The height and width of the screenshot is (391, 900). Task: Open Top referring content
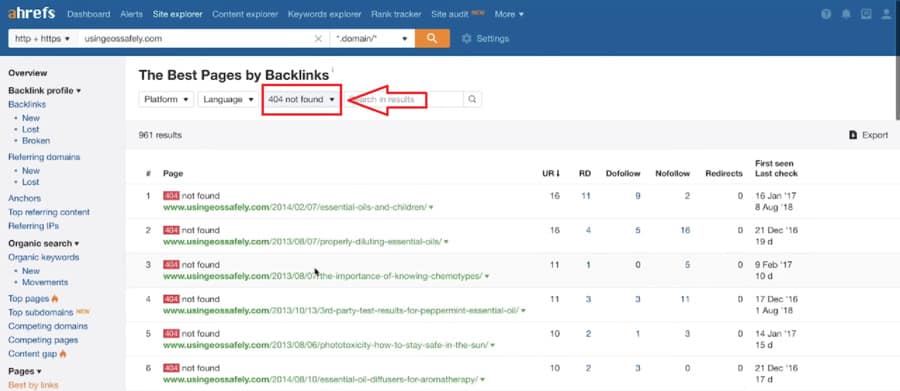tap(49, 212)
